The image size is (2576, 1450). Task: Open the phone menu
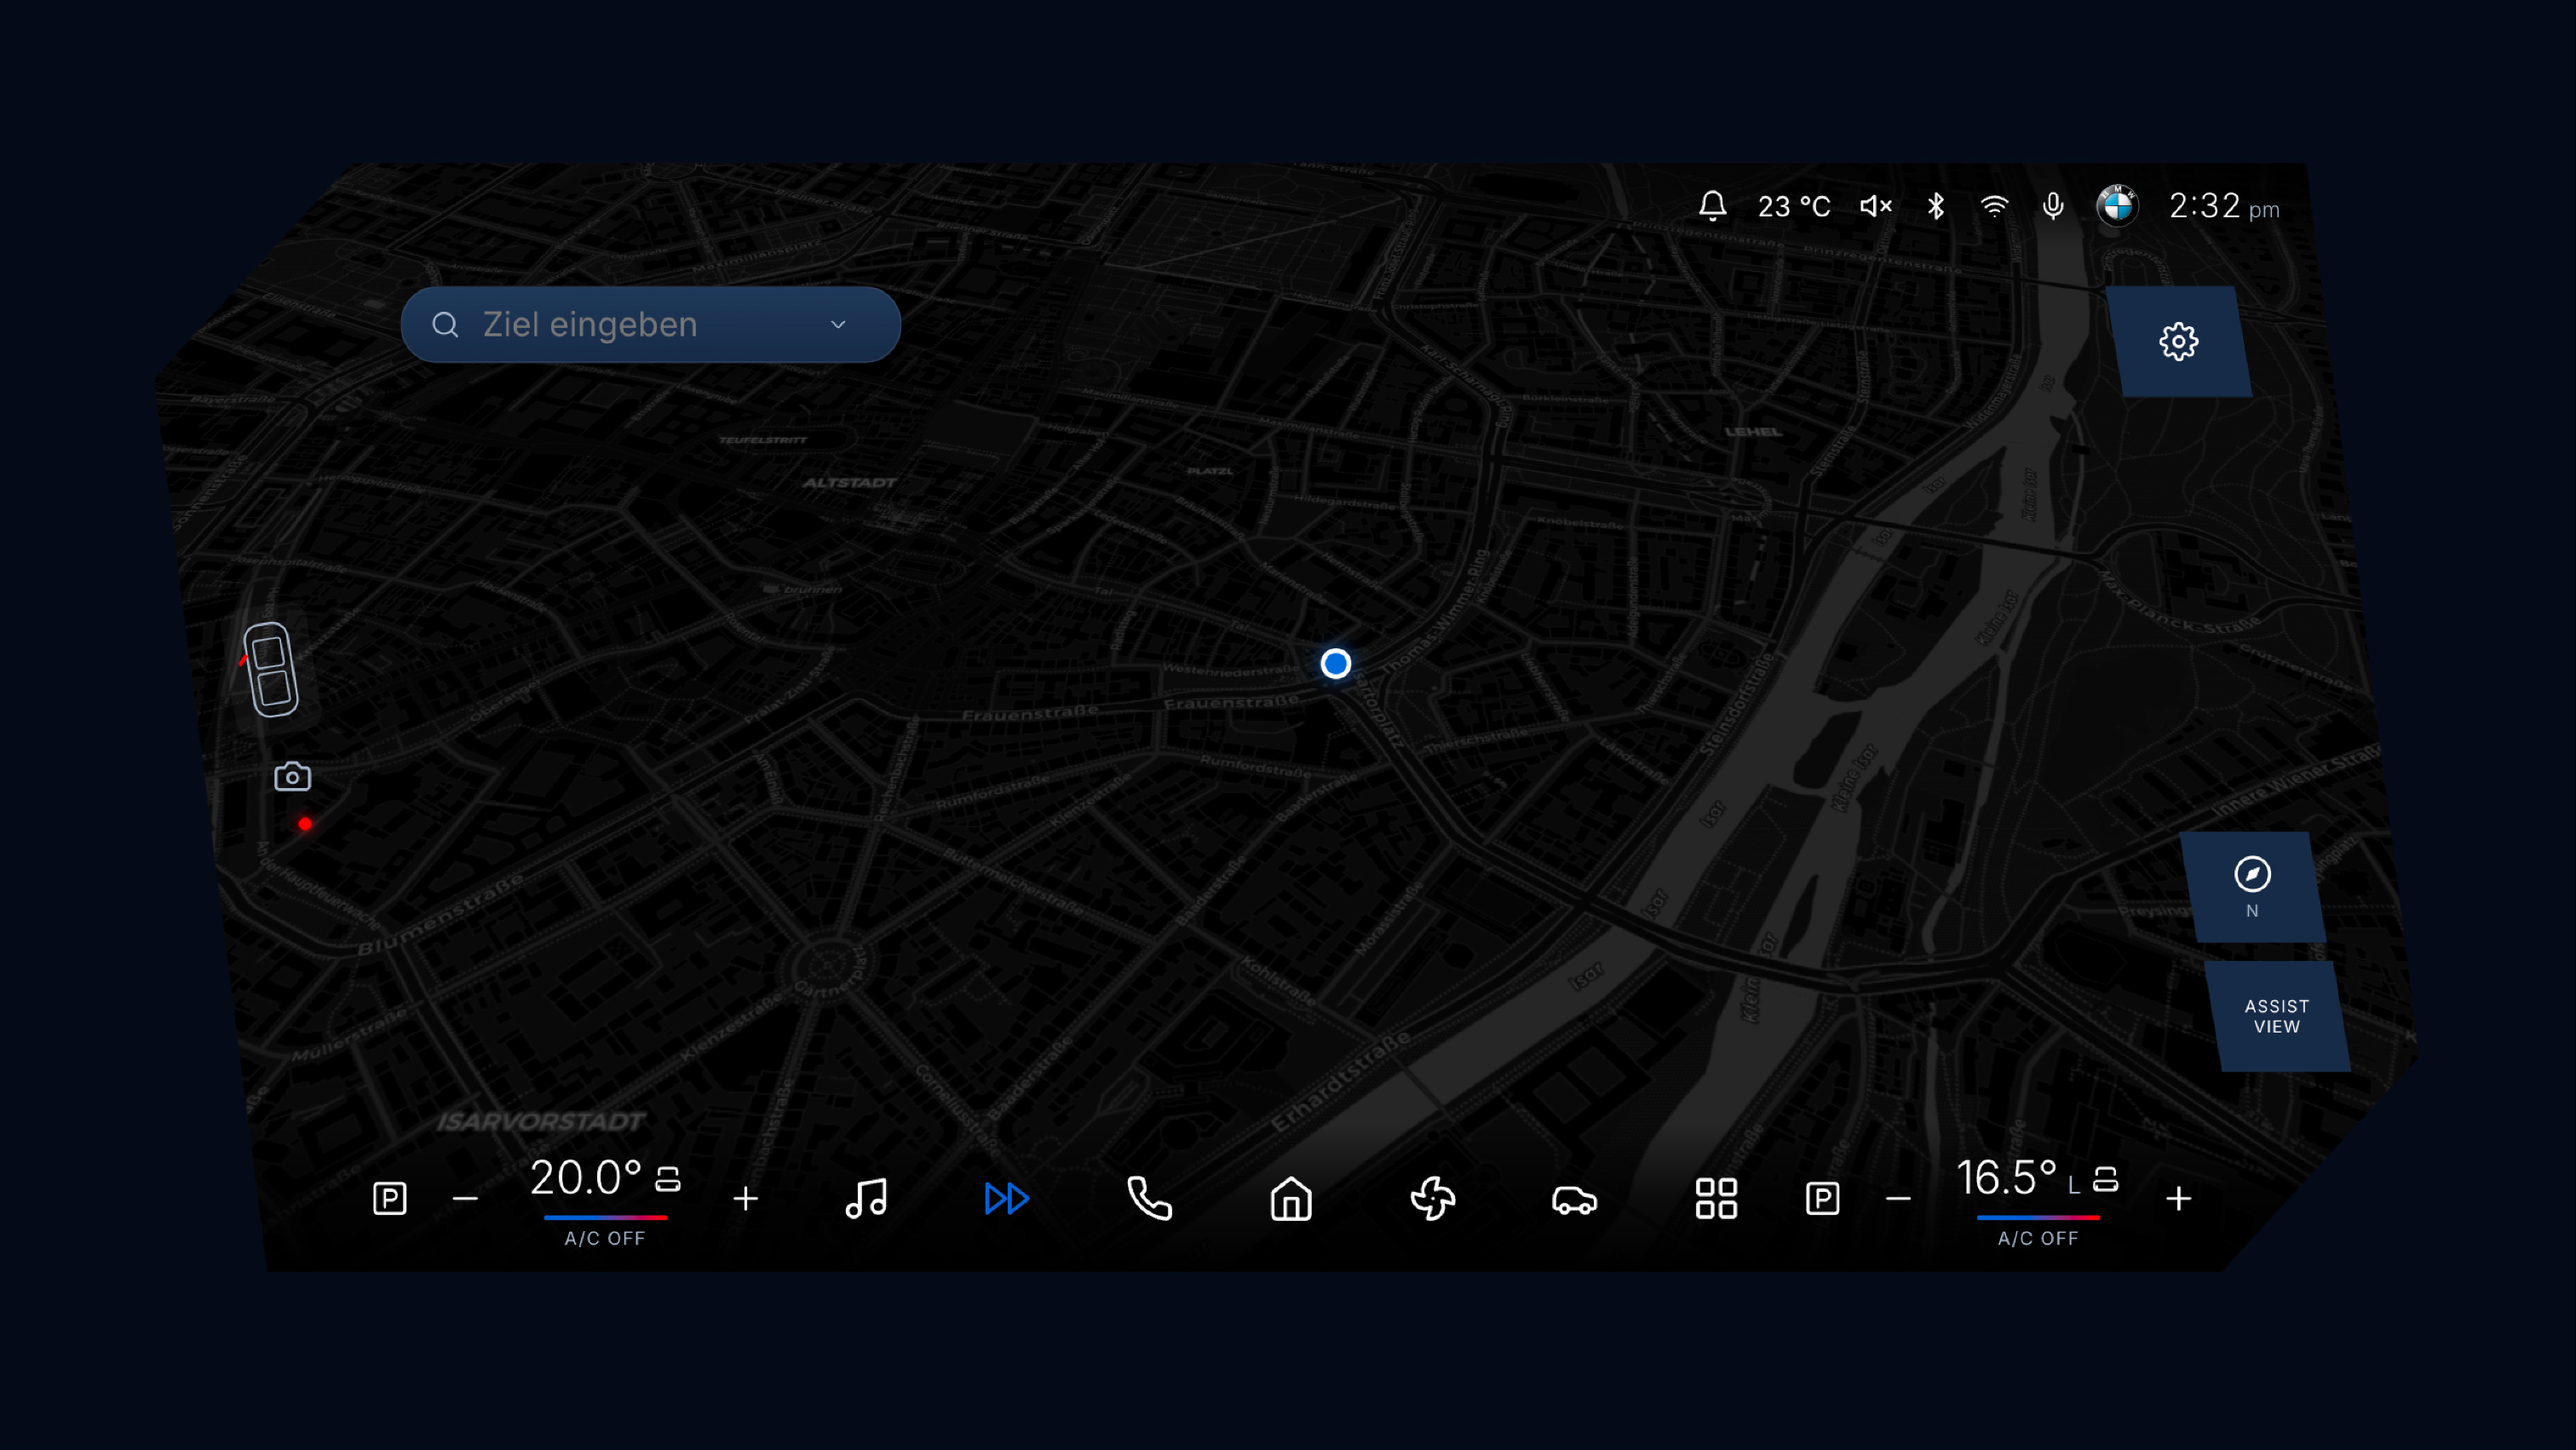pyautogui.click(x=1149, y=1198)
